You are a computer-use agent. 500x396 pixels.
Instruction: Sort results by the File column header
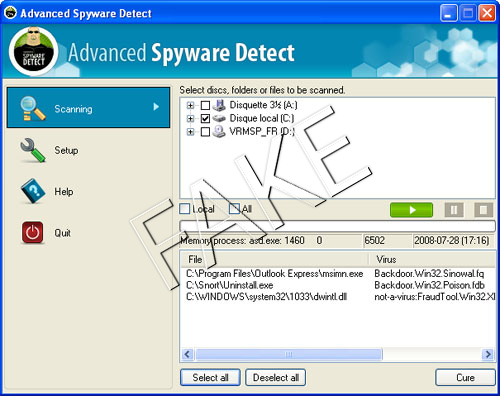coord(274,259)
